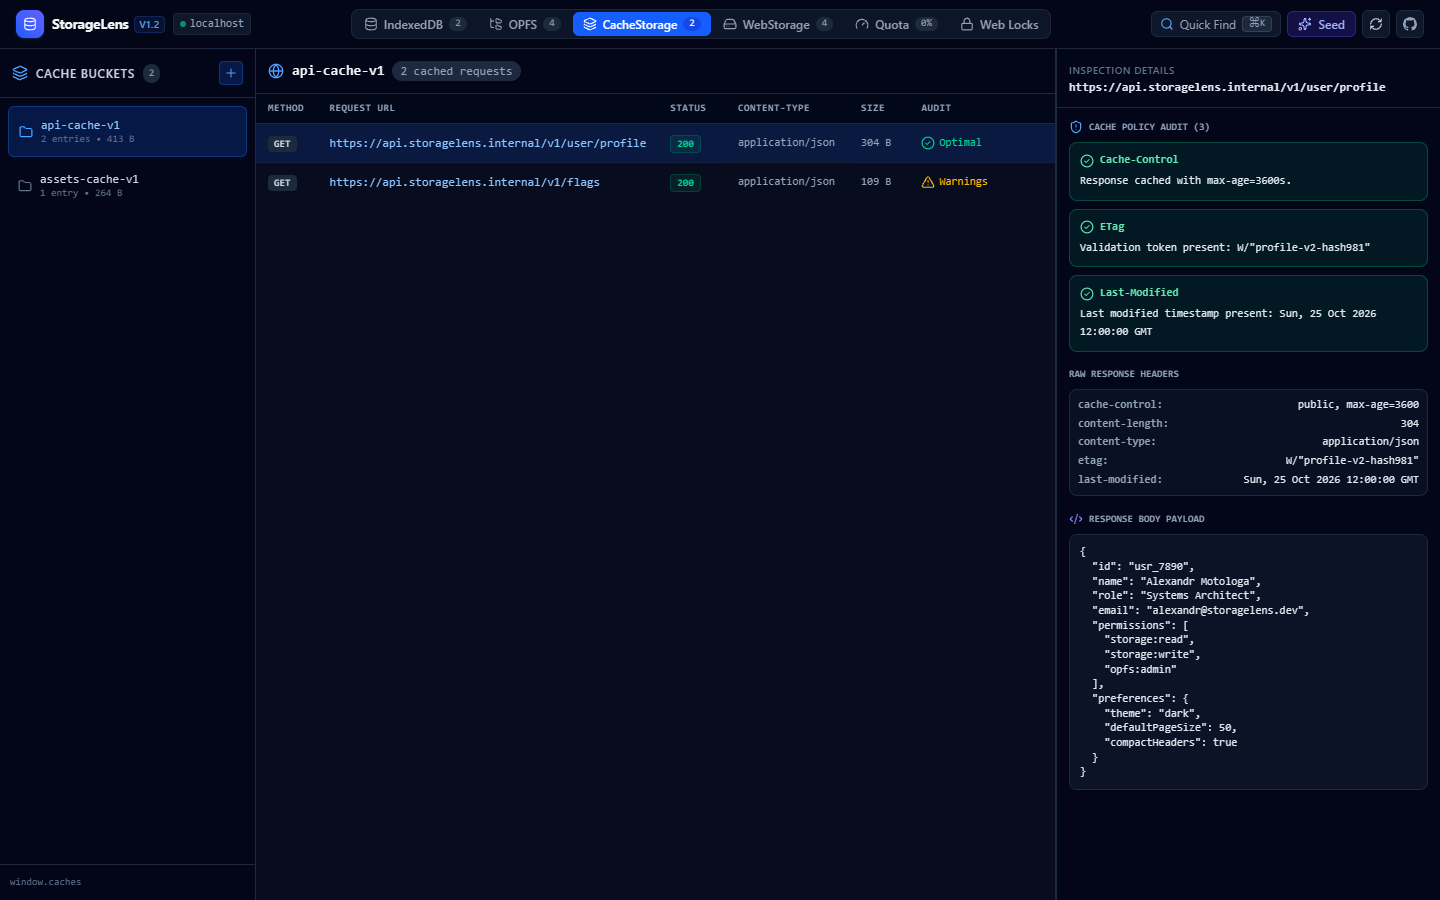Click the Last-Modified timestamp text
Viewport: 1440px width, 900px height.
click(x=1228, y=322)
